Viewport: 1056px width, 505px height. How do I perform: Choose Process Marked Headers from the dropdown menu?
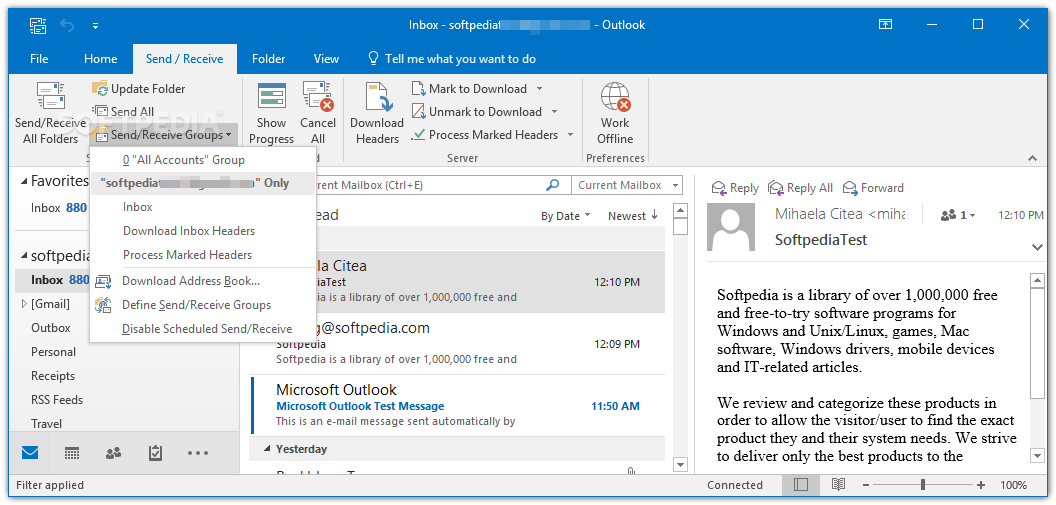(x=203, y=255)
